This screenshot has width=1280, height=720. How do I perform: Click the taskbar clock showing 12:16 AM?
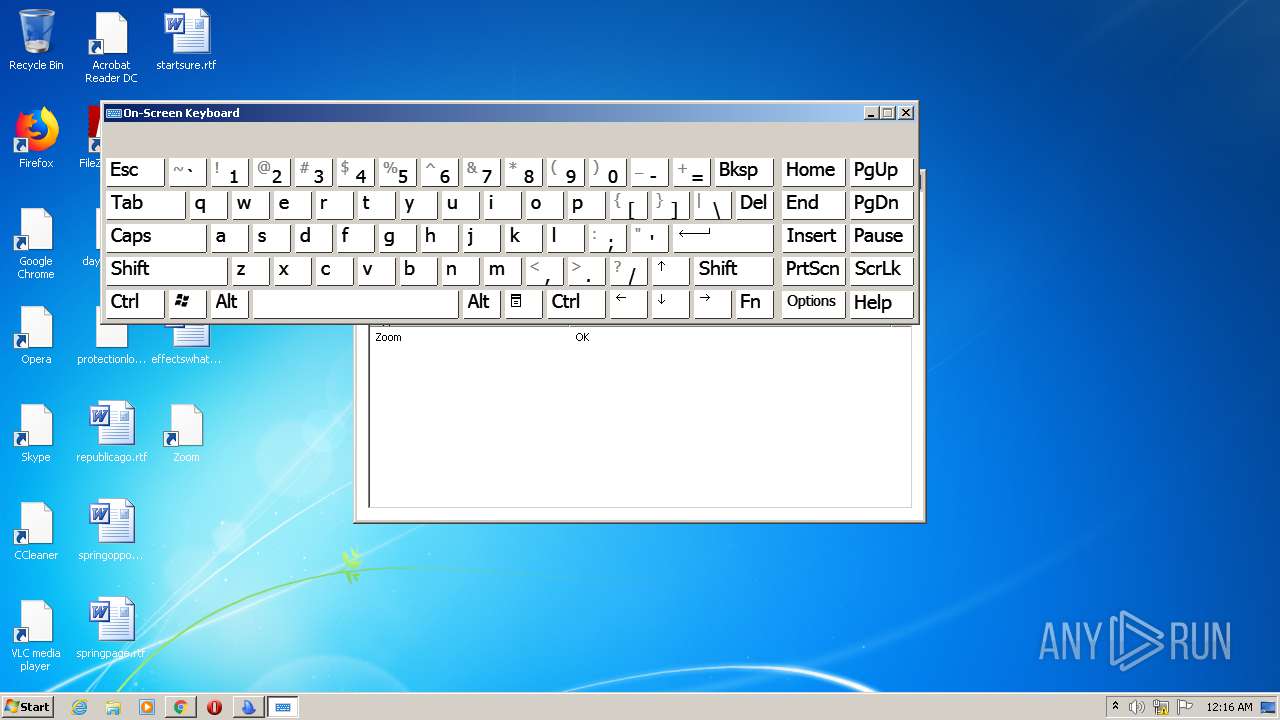[x=1229, y=707]
